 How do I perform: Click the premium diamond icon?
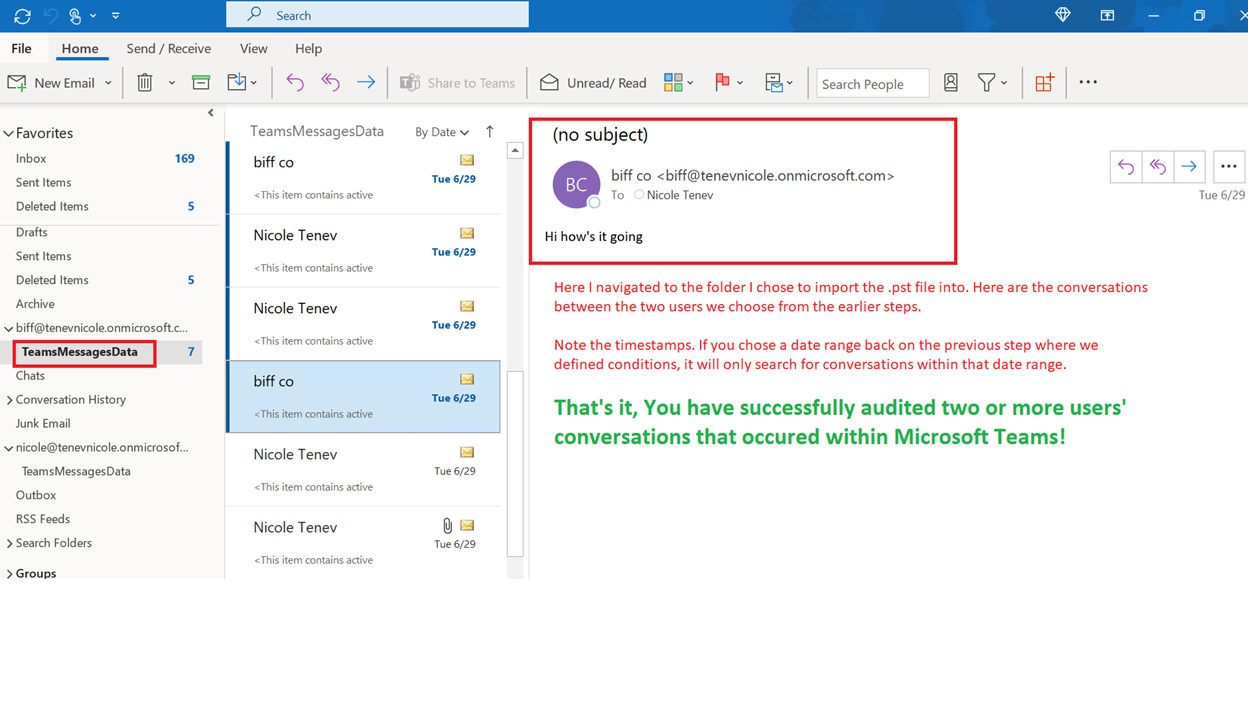[1062, 15]
